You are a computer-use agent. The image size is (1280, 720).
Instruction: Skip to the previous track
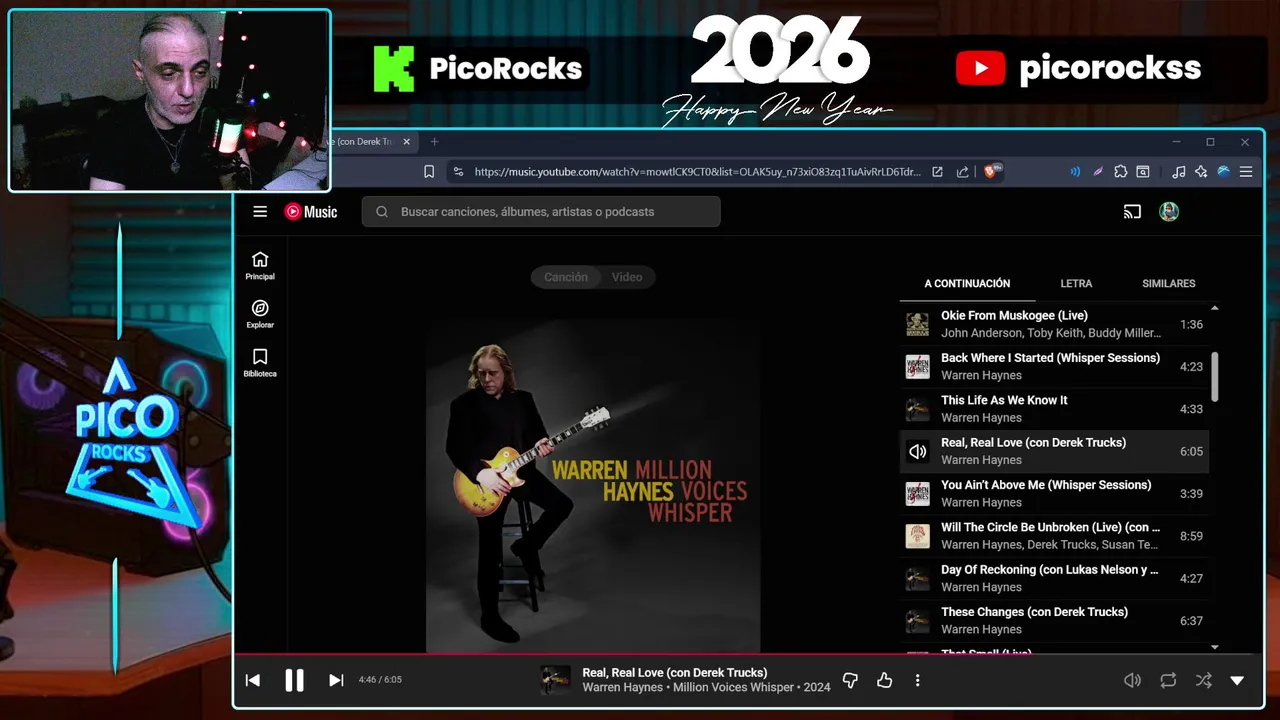253,680
